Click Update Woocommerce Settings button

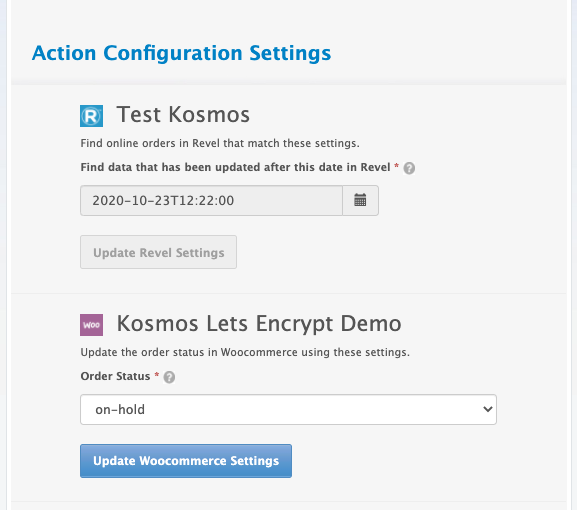[x=186, y=461]
